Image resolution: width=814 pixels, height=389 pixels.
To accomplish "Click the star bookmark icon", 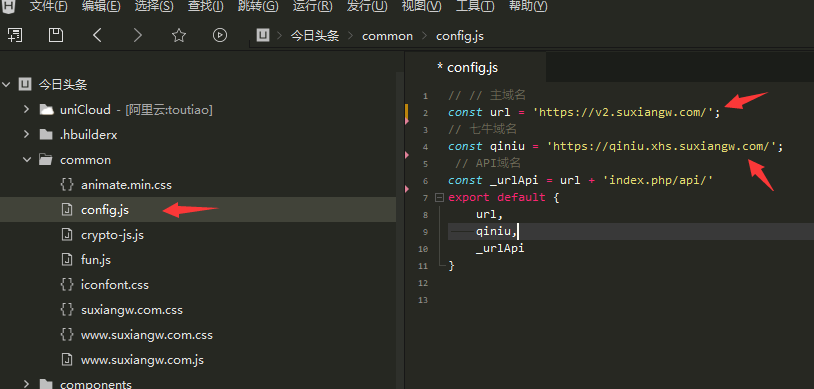I will [x=179, y=35].
